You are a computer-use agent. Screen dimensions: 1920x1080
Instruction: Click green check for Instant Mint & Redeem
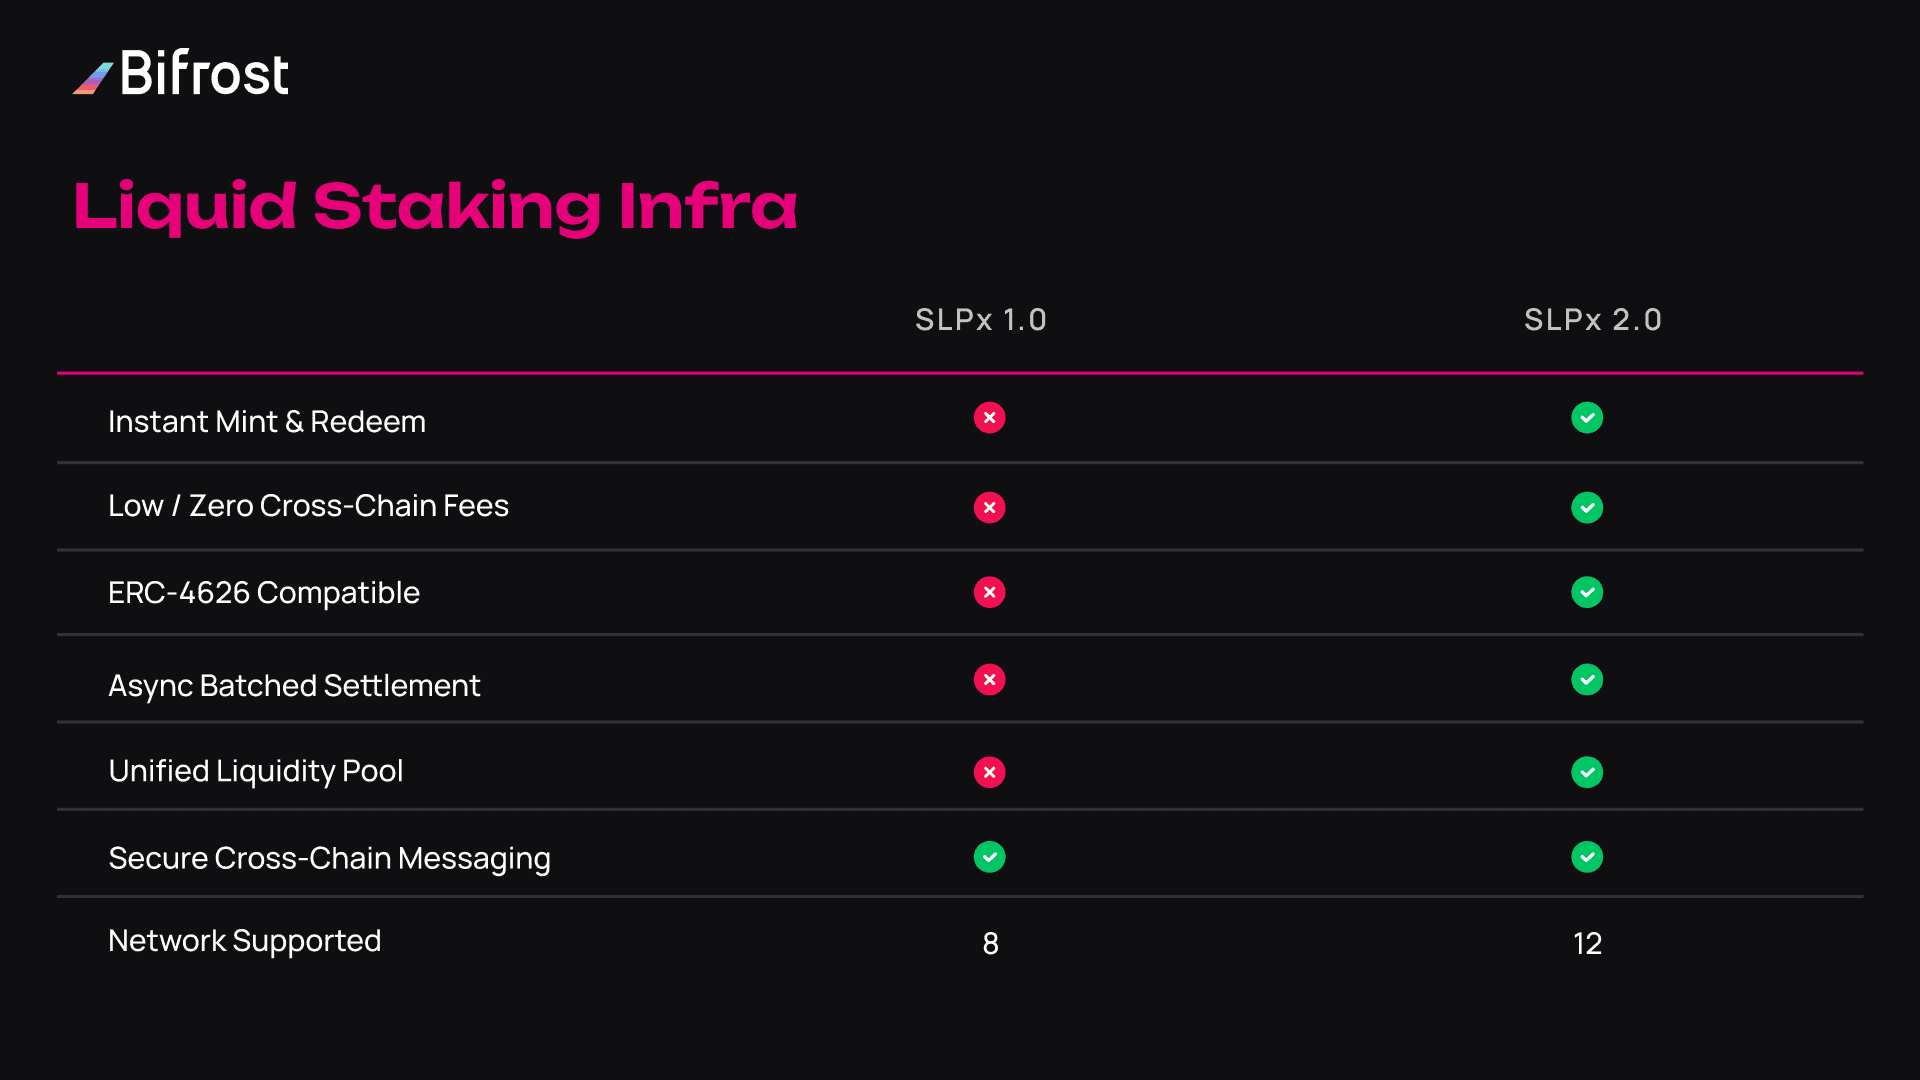point(1586,418)
